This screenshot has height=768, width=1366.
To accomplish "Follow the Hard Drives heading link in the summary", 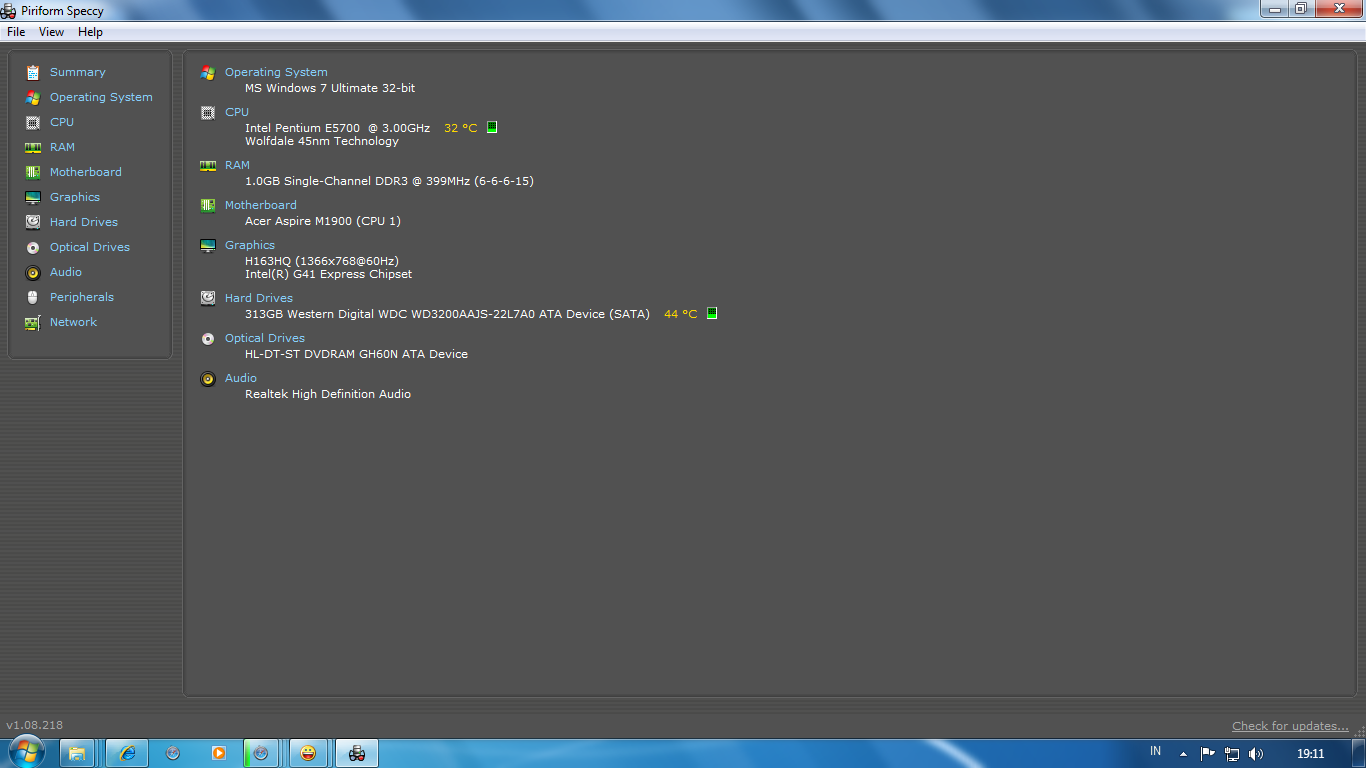I will click(x=259, y=298).
